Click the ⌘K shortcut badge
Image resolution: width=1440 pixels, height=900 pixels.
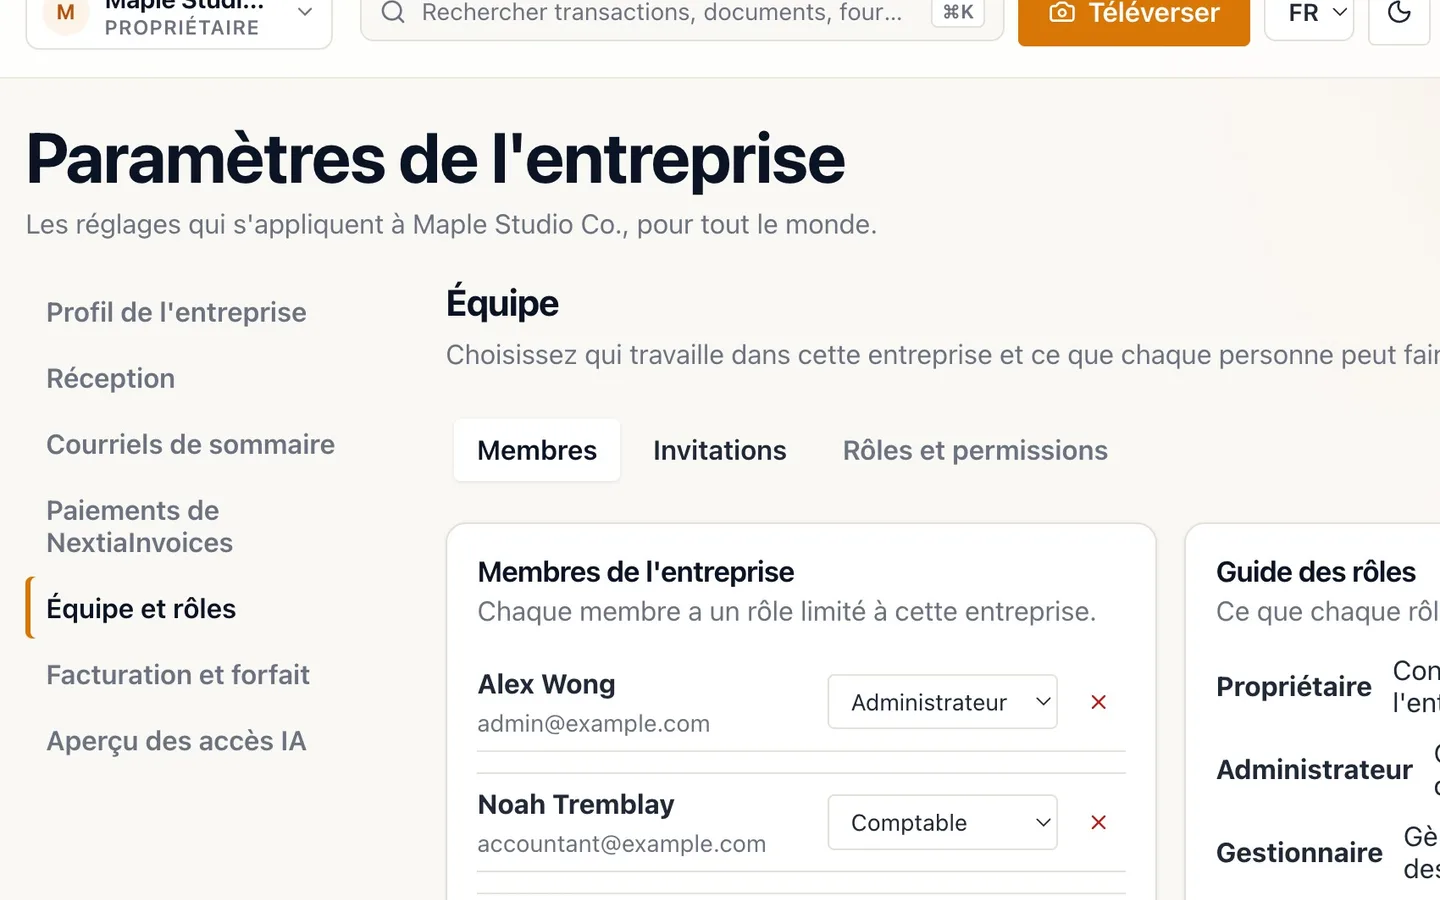pos(958,12)
